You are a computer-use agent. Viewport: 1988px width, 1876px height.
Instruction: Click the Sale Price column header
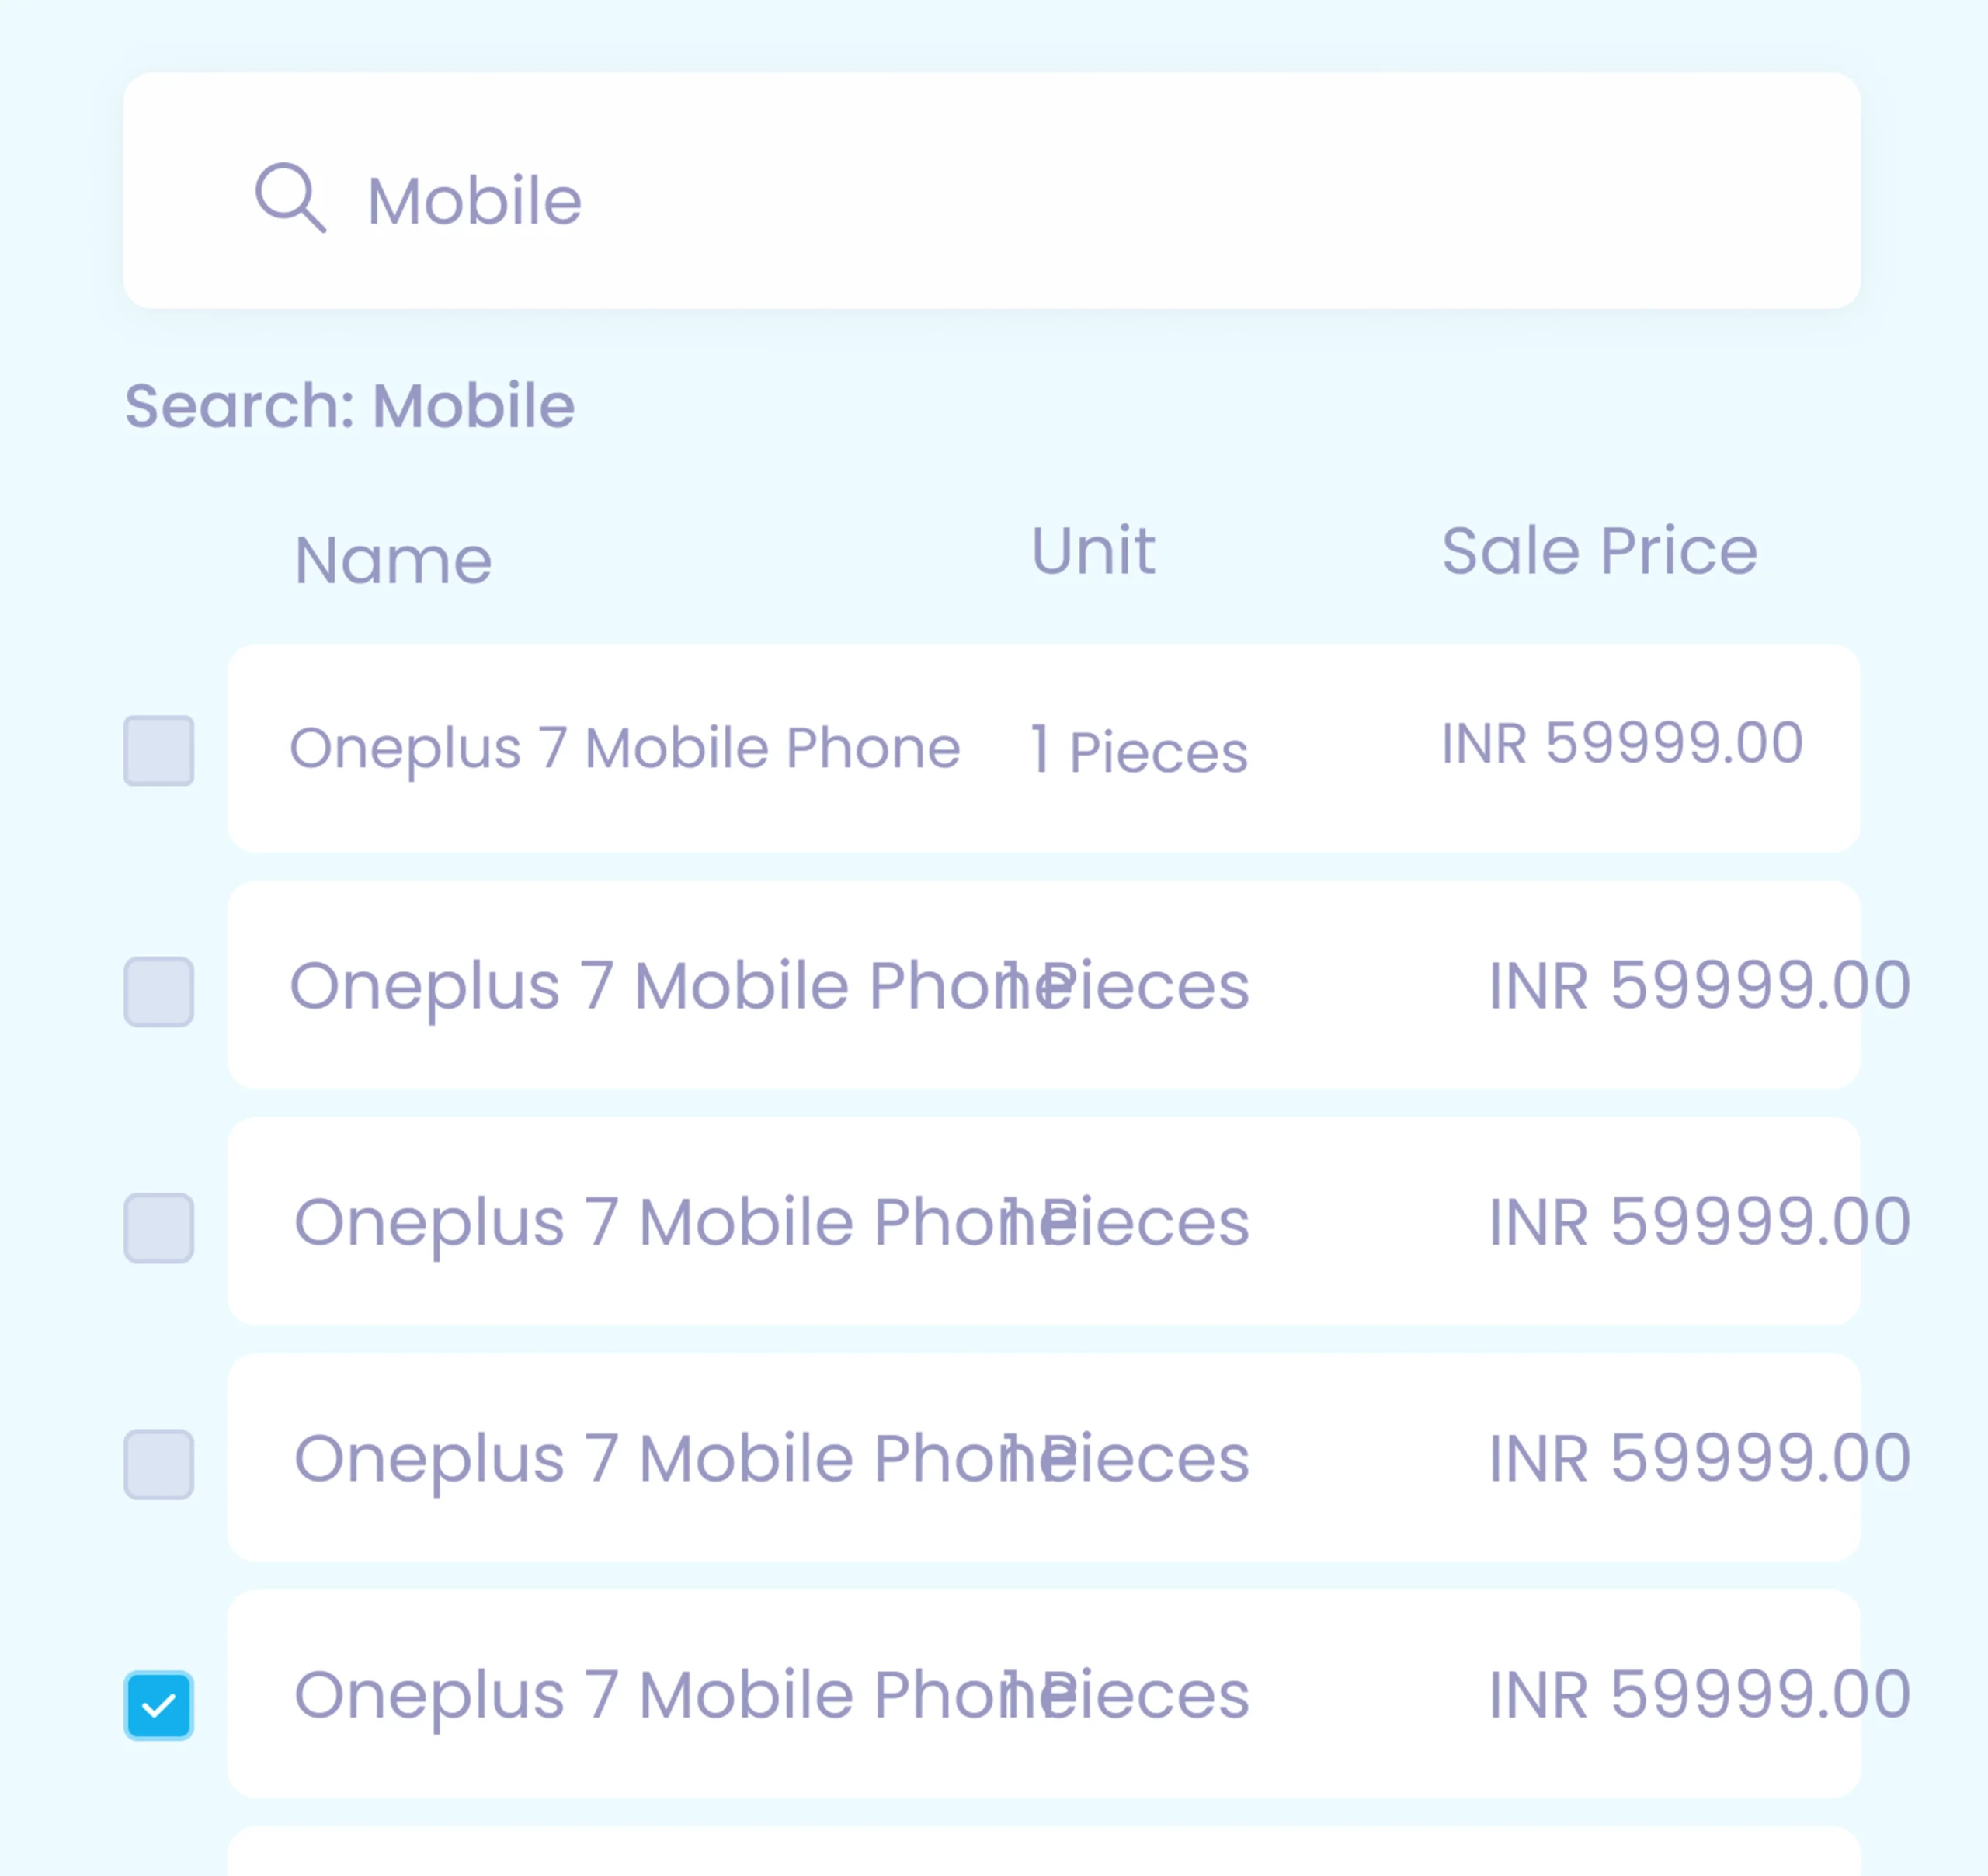1599,550
